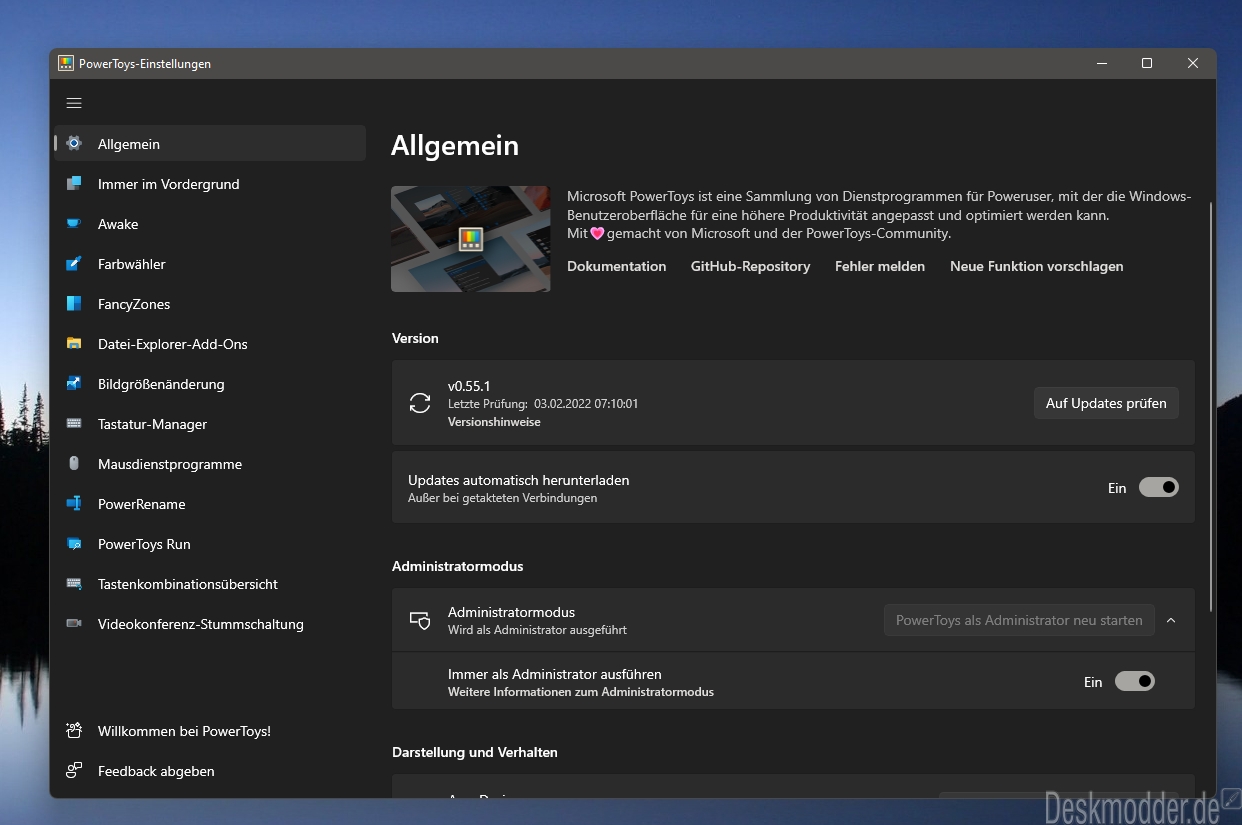This screenshot has height=825, width=1242.
Task: Click 'Wird als Administrator ausgeführt' text
Action: 537,630
